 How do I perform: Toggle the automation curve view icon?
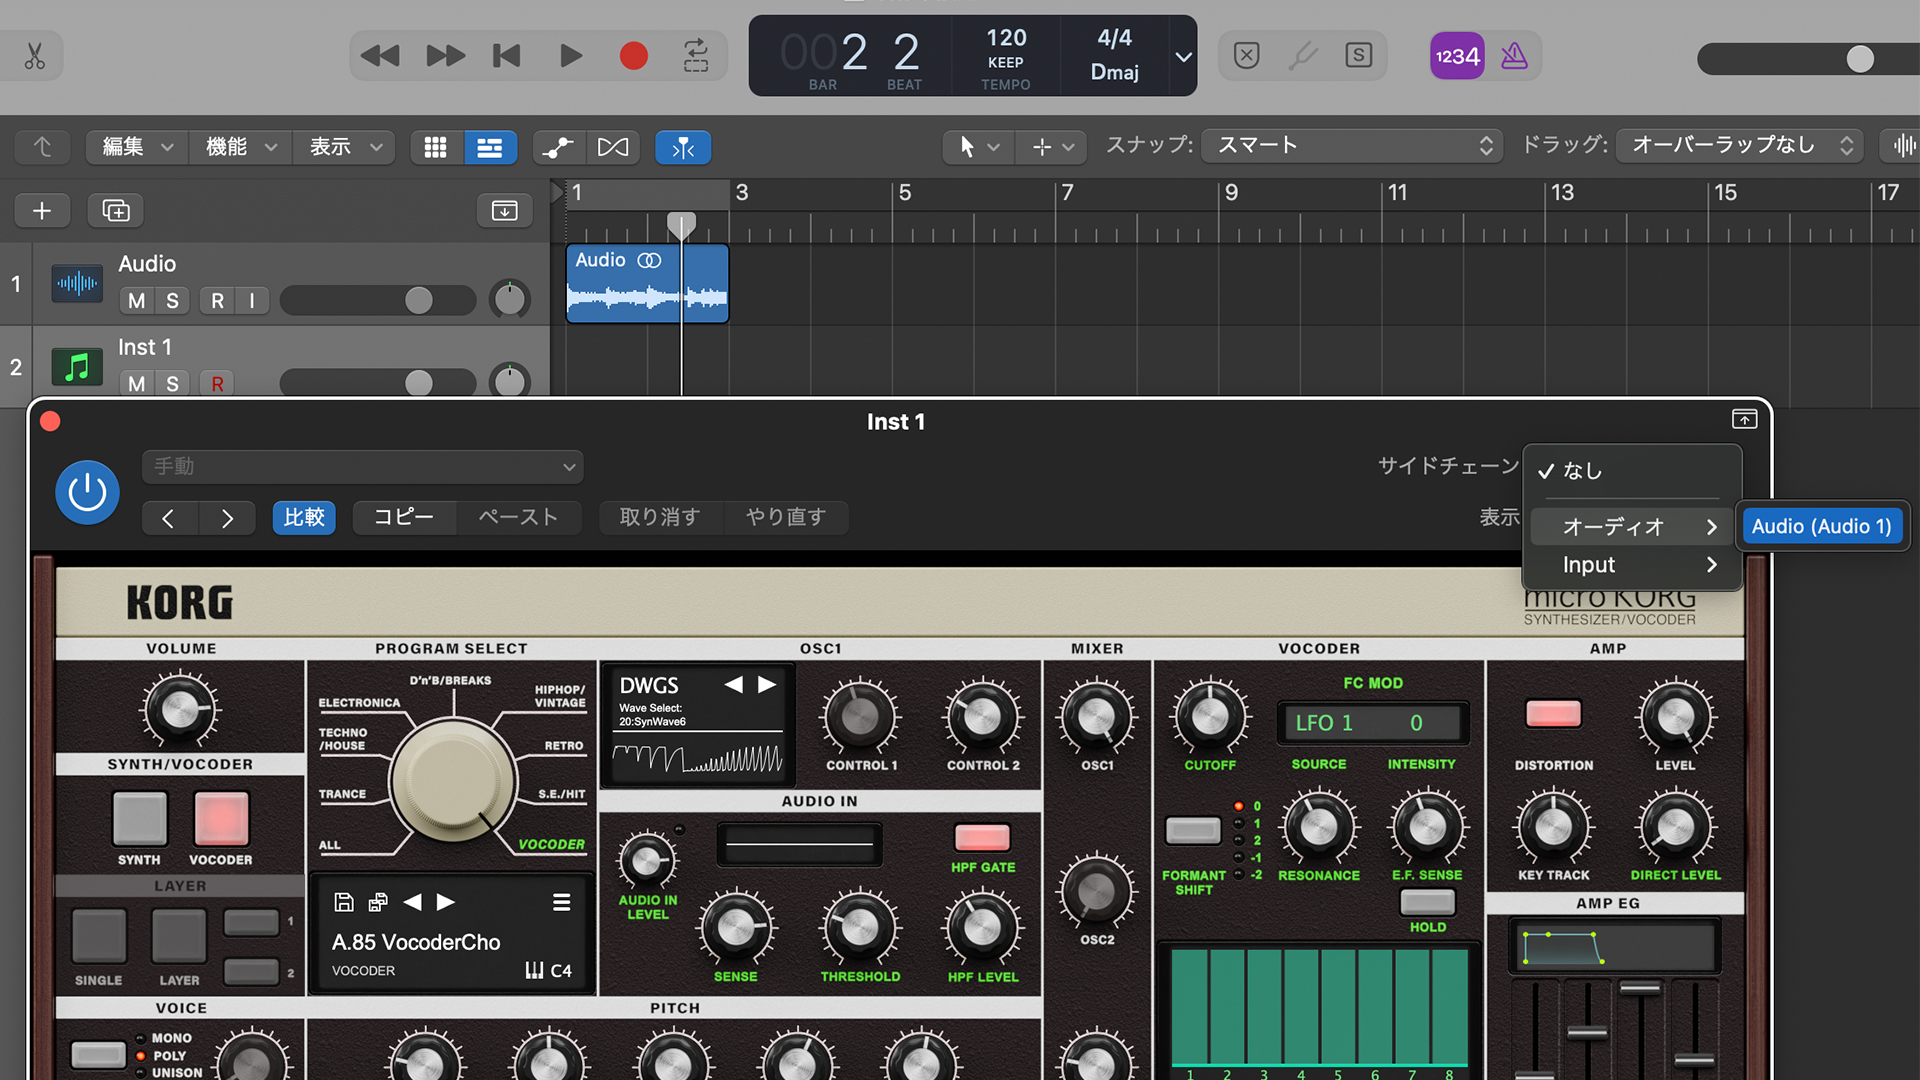click(557, 148)
